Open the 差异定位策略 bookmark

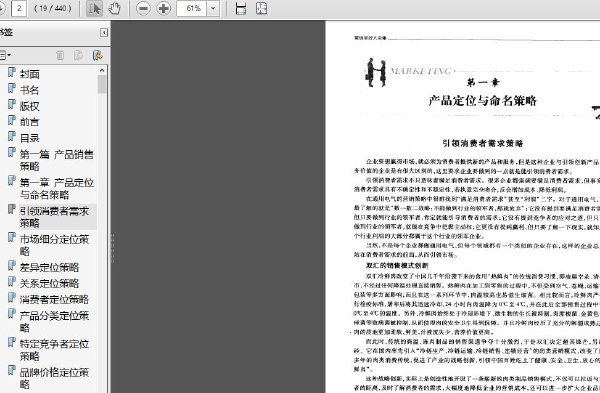point(49,267)
